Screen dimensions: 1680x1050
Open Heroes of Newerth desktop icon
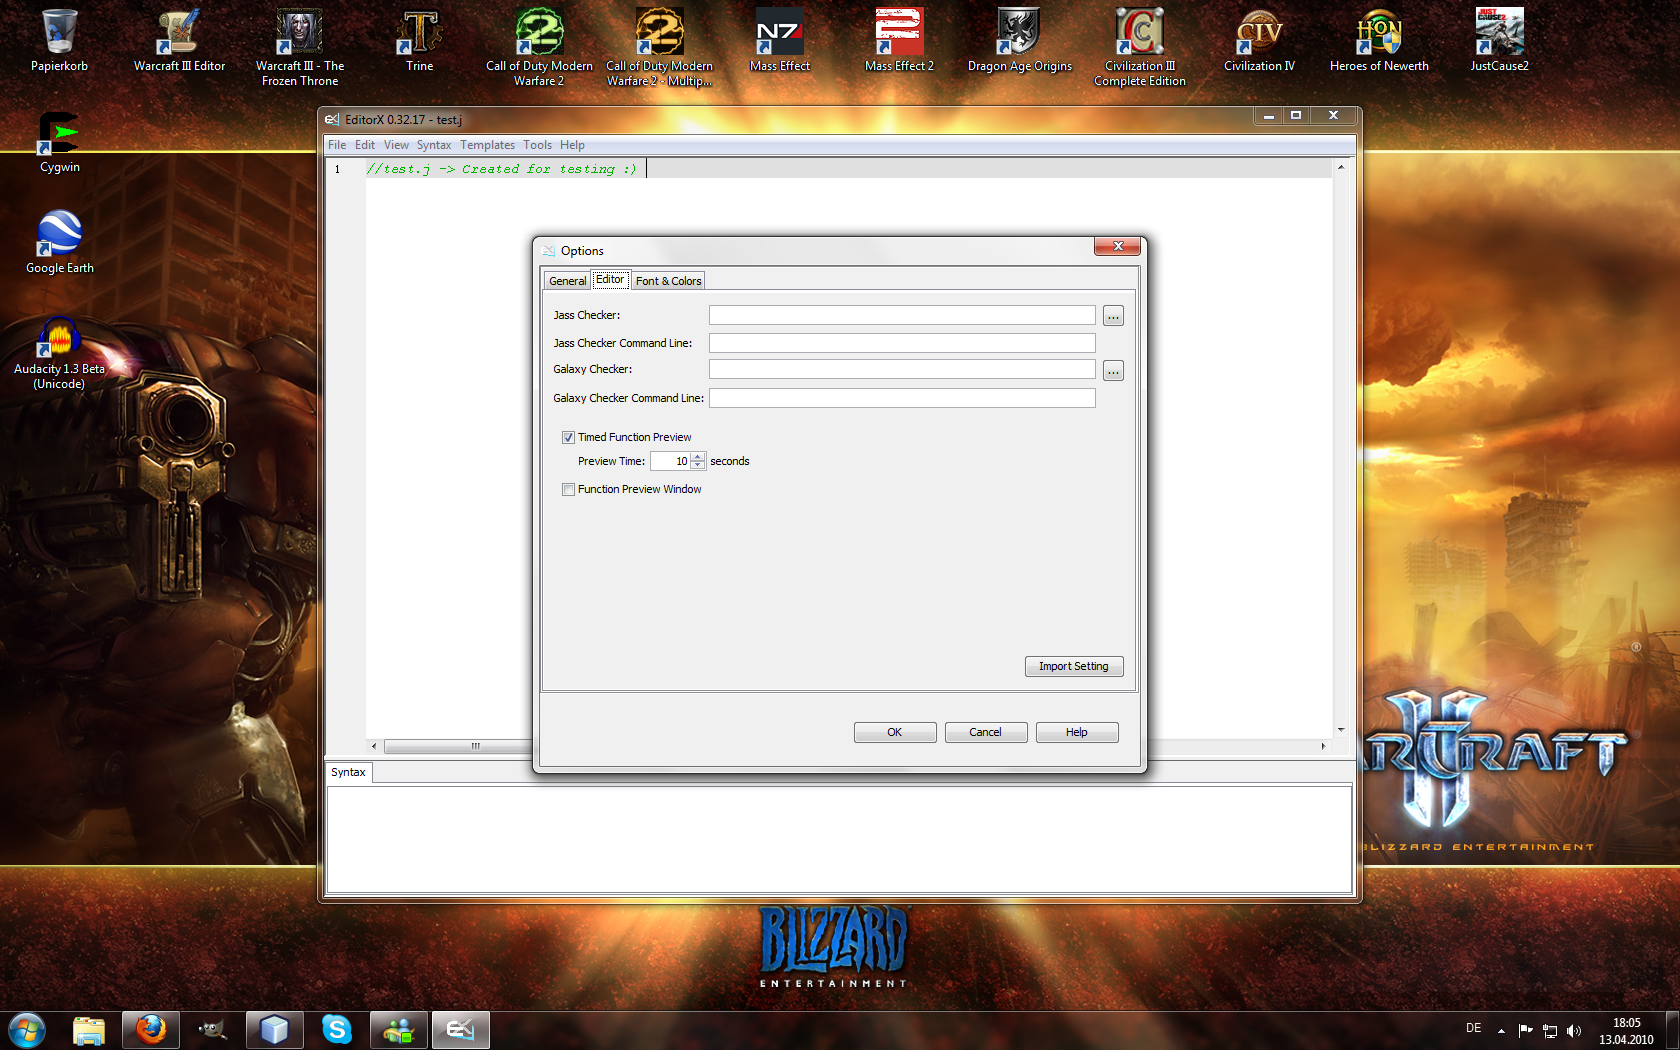(x=1379, y=40)
